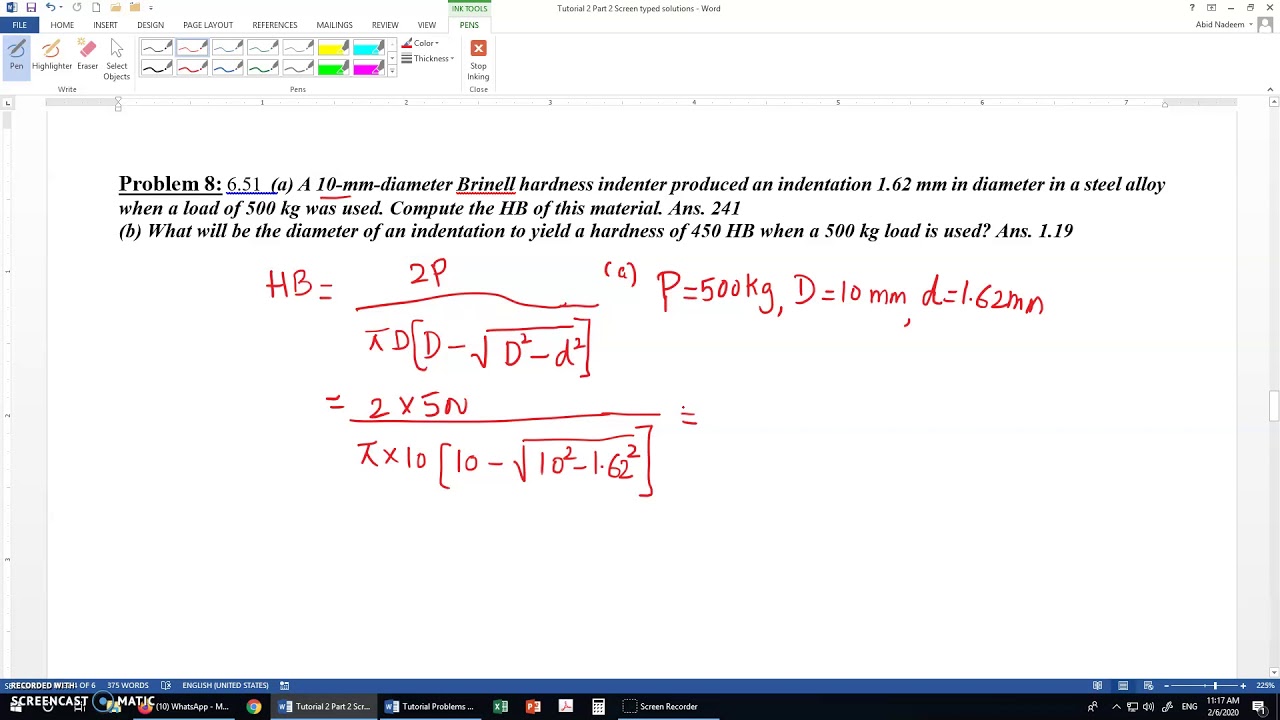
Task: Expand the Pens gallery More arrow
Action: [x=392, y=72]
